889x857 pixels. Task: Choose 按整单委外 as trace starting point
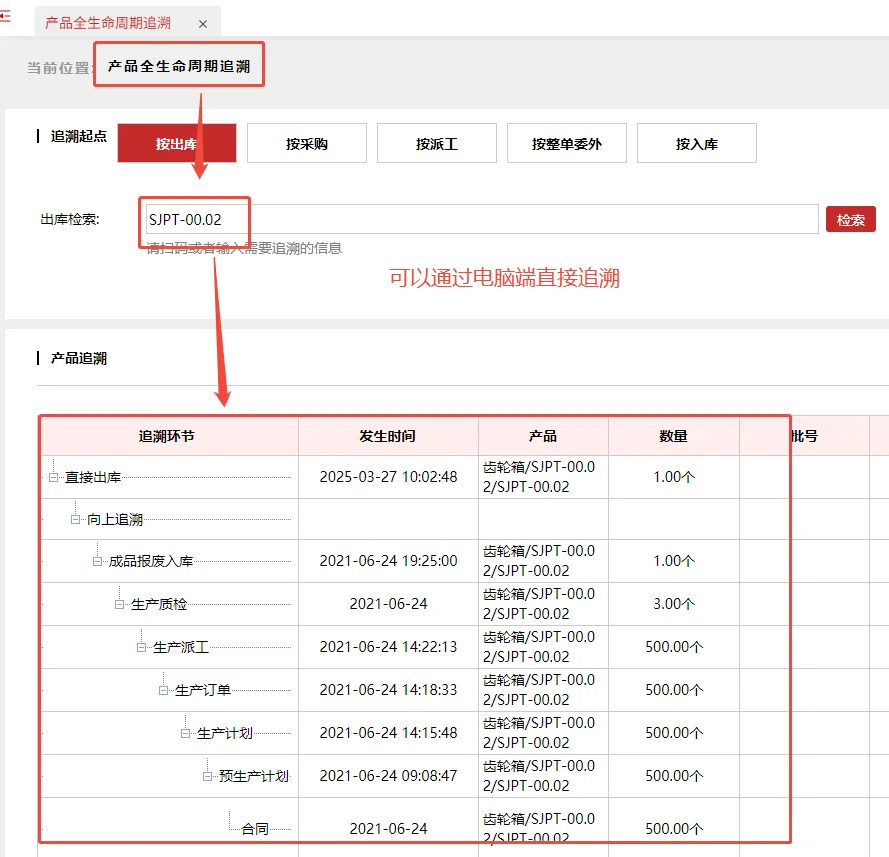566,143
